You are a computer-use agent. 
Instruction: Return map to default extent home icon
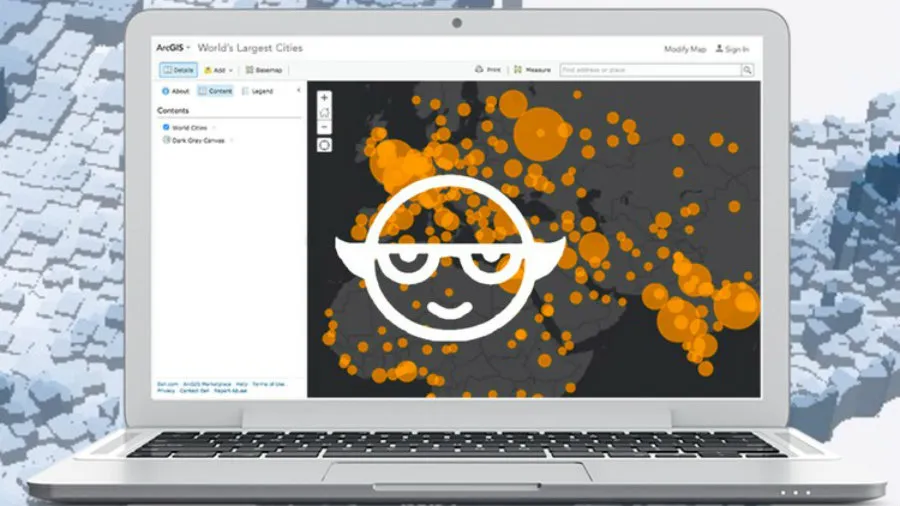(324, 112)
